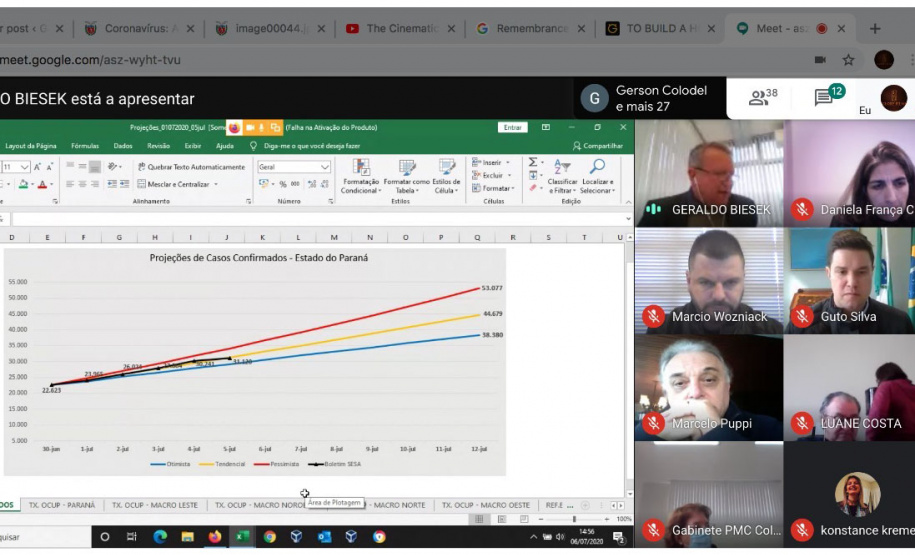This screenshot has width=915, height=555.
Task: Click Formatação Condicional icon in the ribbon
Action: pos(361,168)
